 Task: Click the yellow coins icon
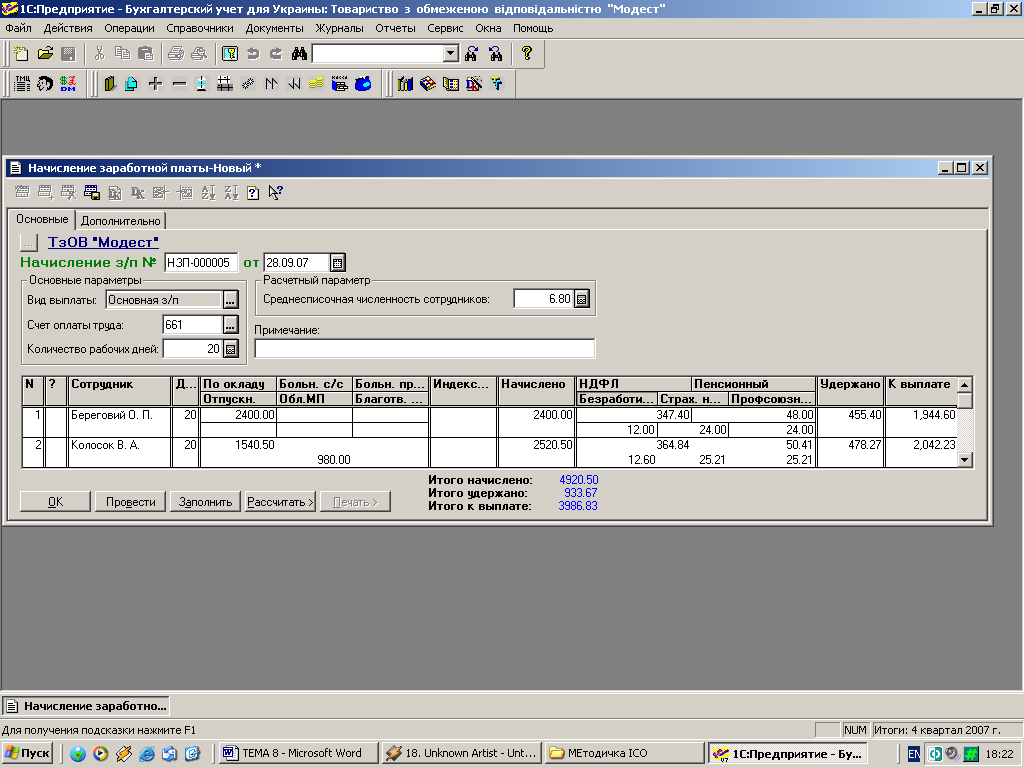coord(316,84)
